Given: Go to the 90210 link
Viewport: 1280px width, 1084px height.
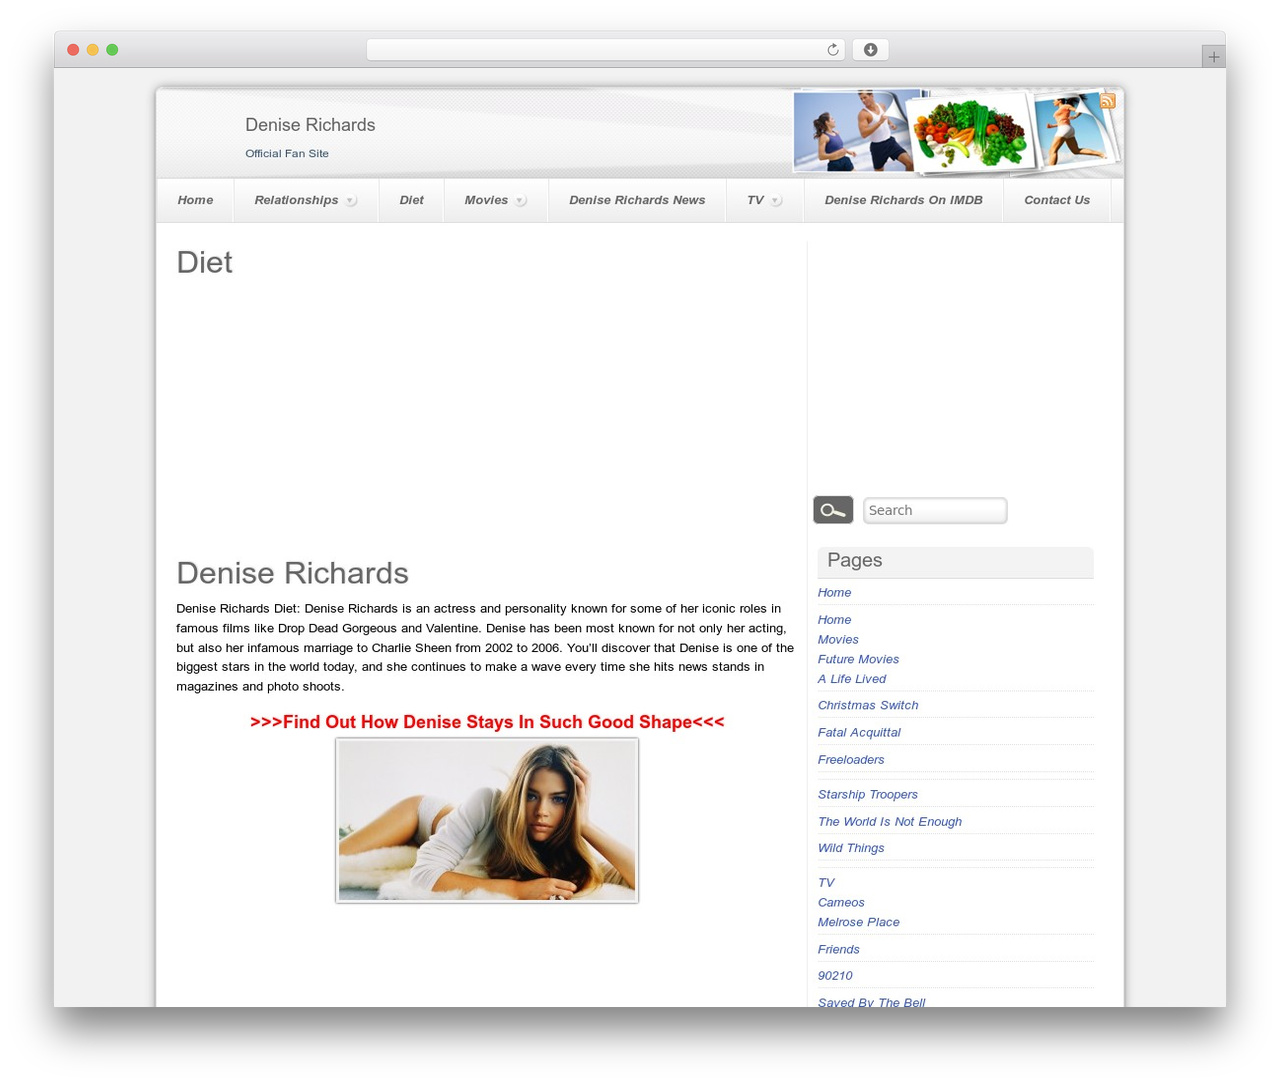Looking at the screenshot, I should point(835,976).
